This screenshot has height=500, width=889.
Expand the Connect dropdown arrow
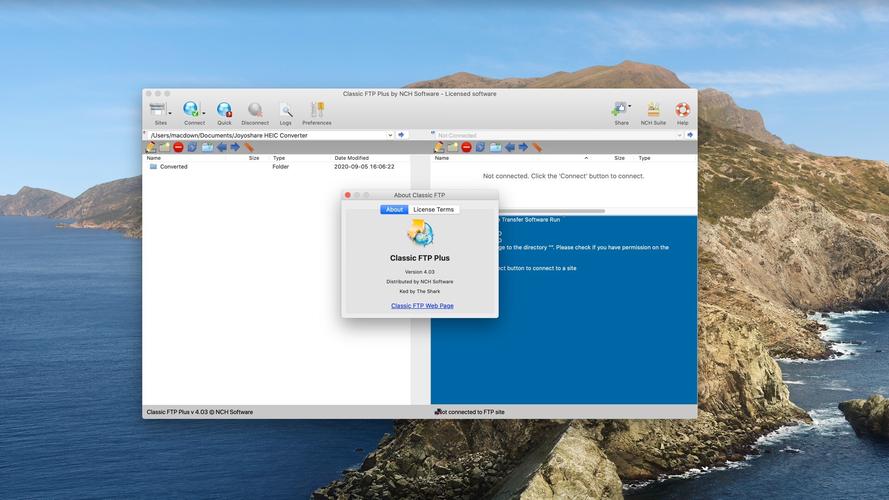[x=204, y=113]
